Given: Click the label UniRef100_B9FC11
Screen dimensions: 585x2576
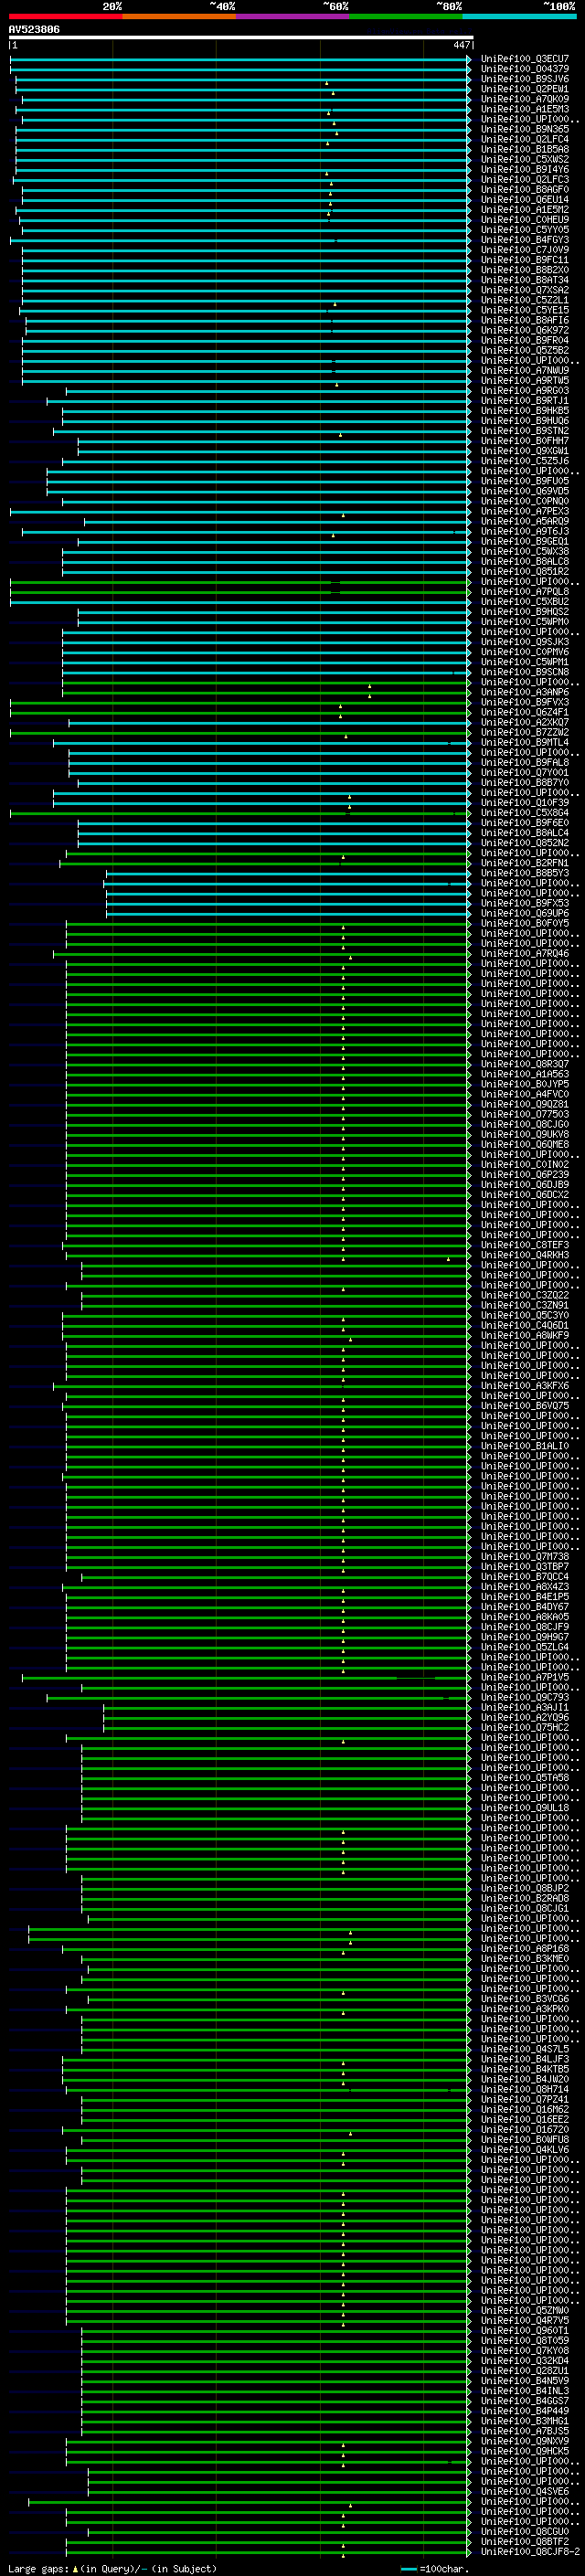Looking at the screenshot, I should coord(524,260).
